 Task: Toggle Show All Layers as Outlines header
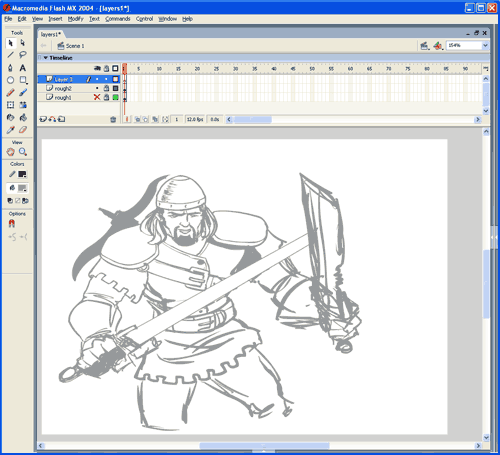coord(115,68)
